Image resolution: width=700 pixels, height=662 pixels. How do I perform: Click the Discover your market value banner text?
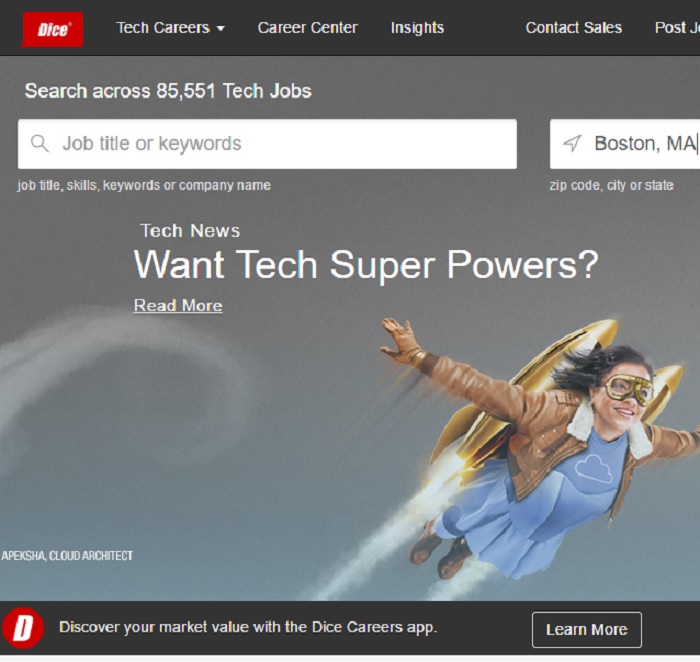[248, 628]
